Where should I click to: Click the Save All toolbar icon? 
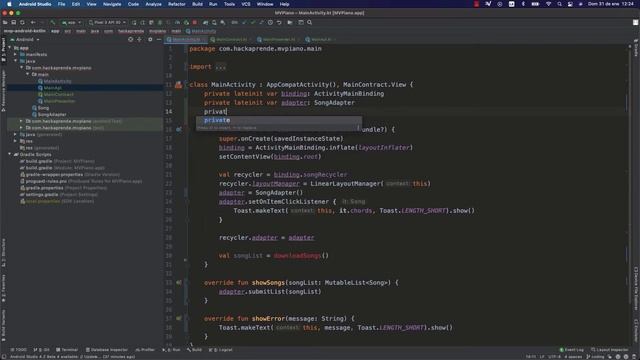13,22
